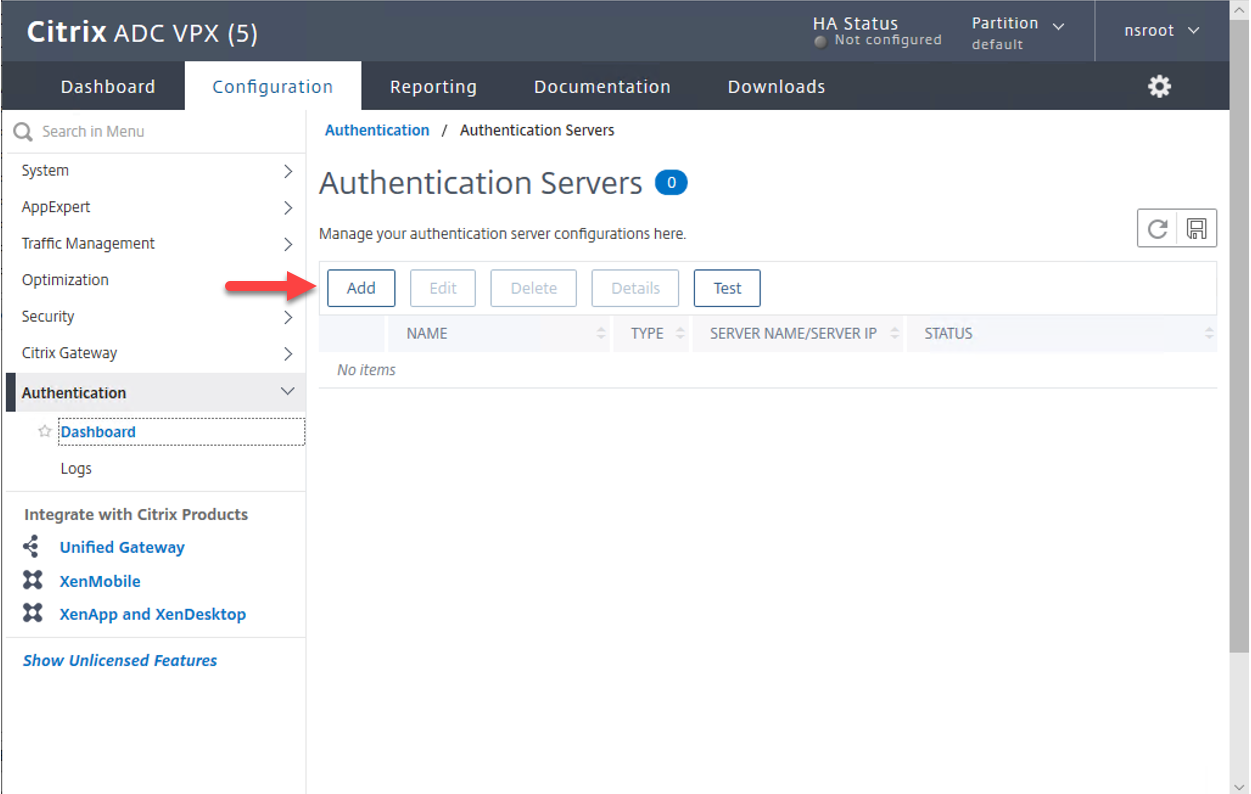The height and width of the screenshot is (794, 1251).
Task: Click the server count badge 0
Action: pos(671,183)
